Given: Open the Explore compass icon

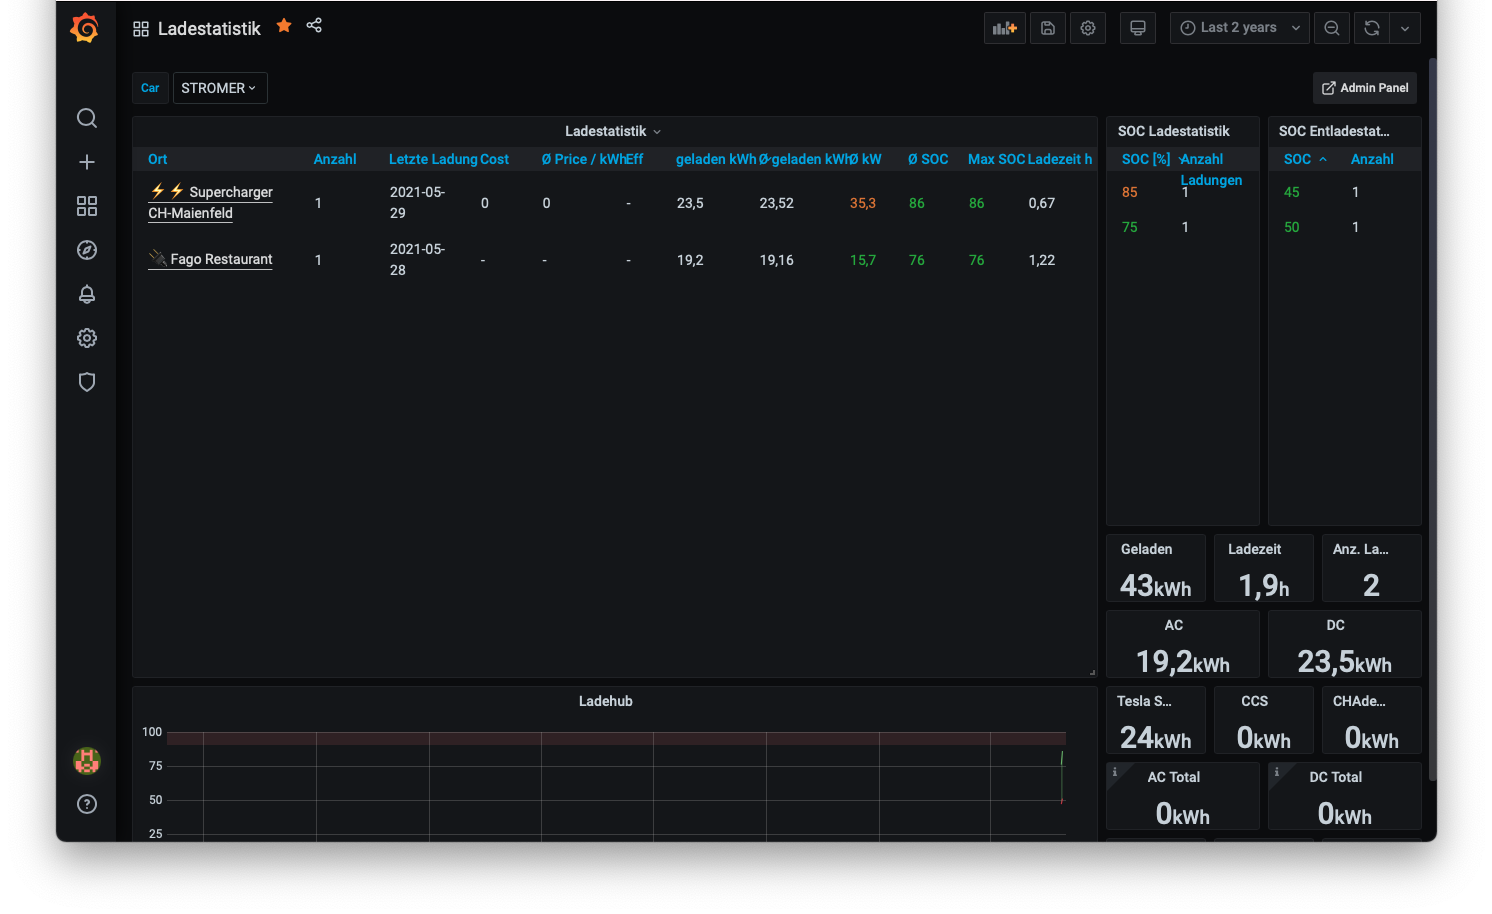Looking at the screenshot, I should 87,250.
